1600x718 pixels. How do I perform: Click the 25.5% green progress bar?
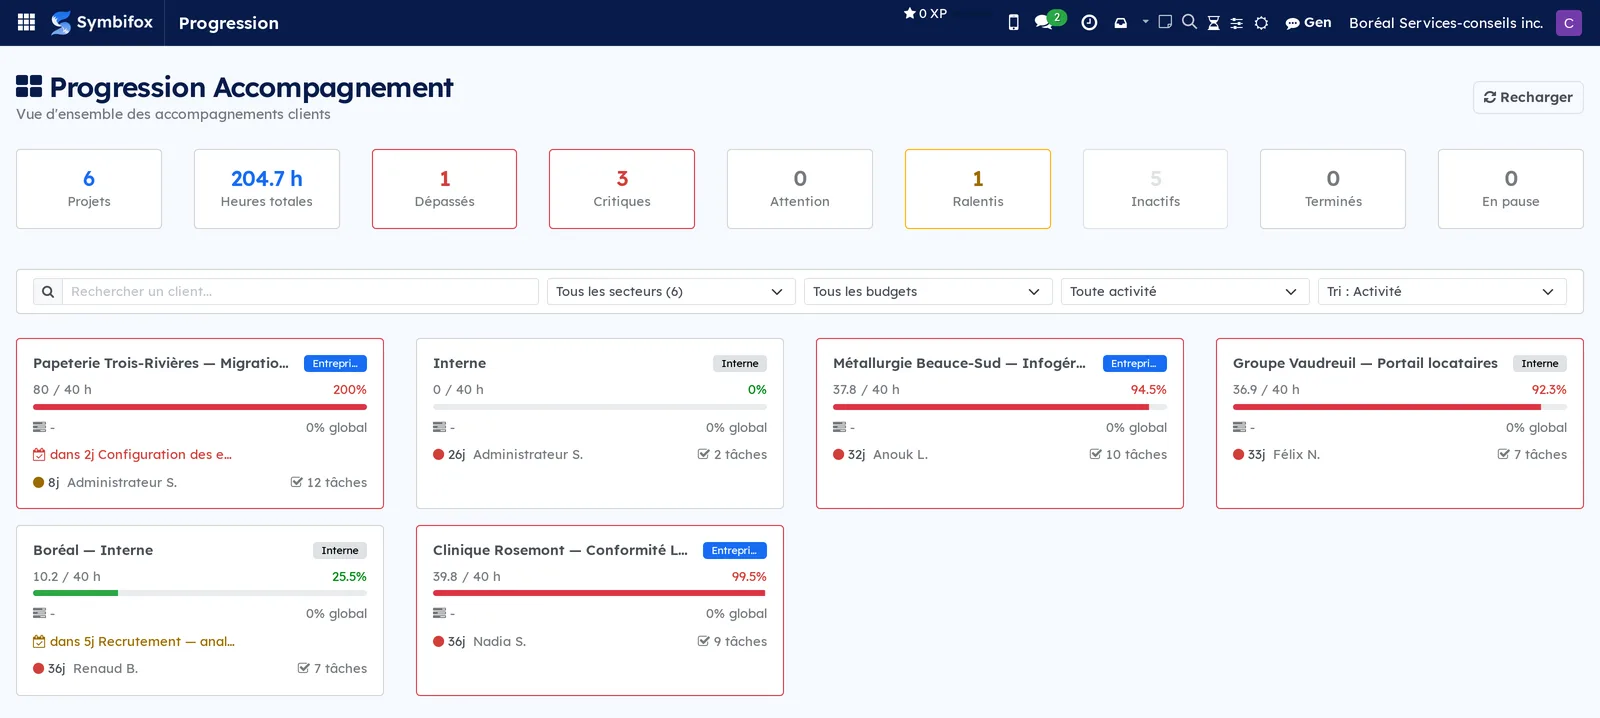point(200,593)
